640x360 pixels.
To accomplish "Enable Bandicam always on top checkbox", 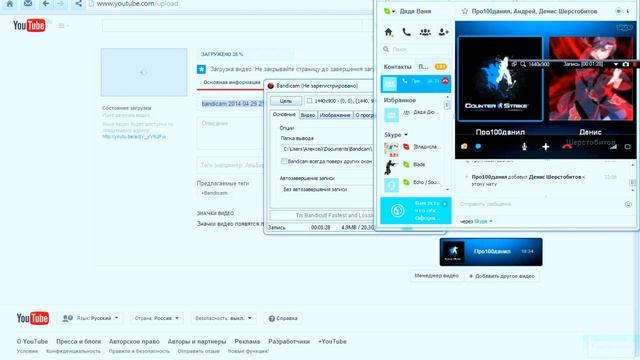I will coord(284,161).
